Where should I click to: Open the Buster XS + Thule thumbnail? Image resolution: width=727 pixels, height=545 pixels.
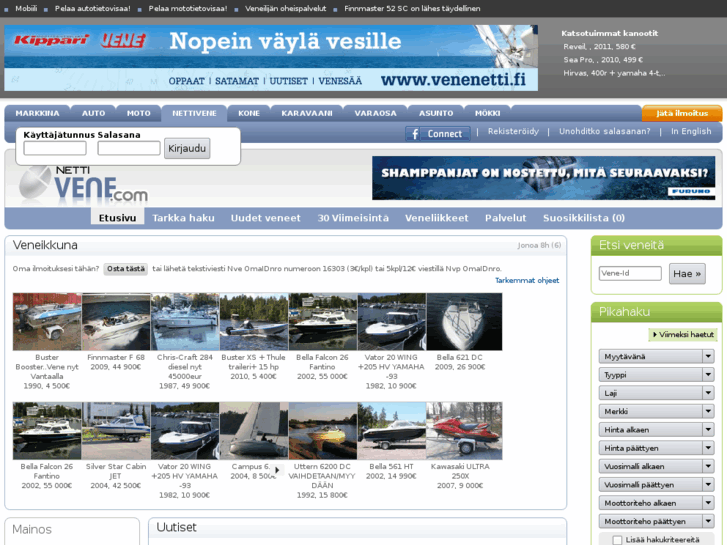tap(254, 321)
